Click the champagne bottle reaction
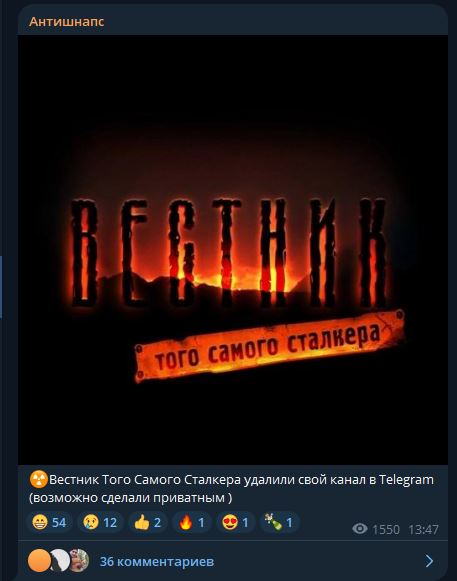Viewport: 457px width, 581px height. pos(279,522)
